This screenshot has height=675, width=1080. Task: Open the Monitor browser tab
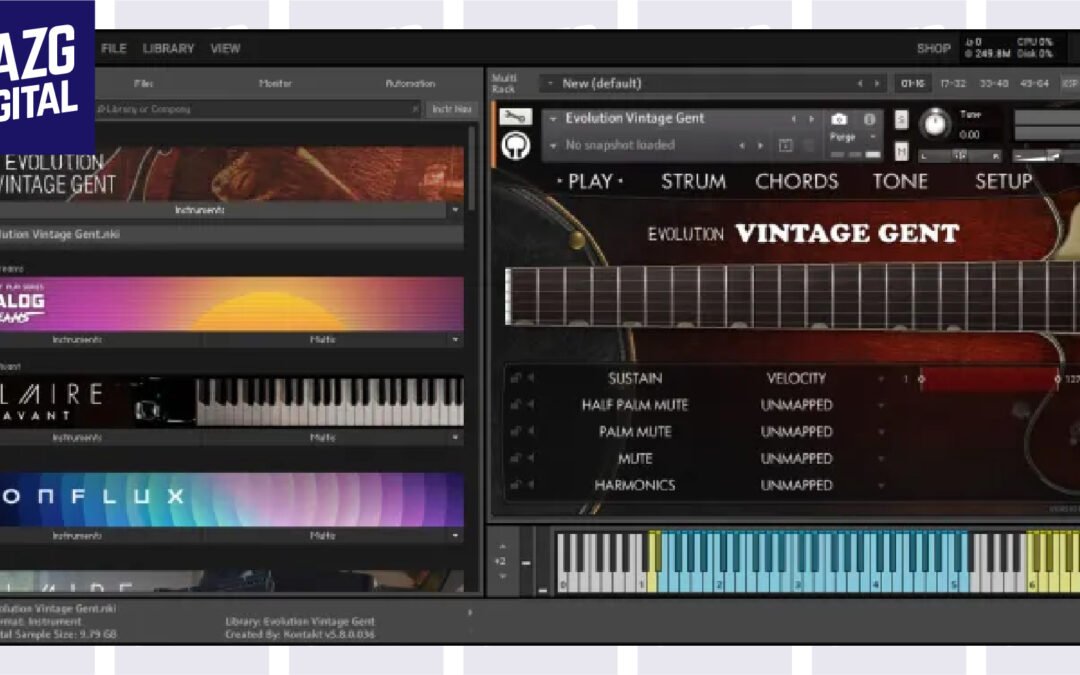click(275, 83)
